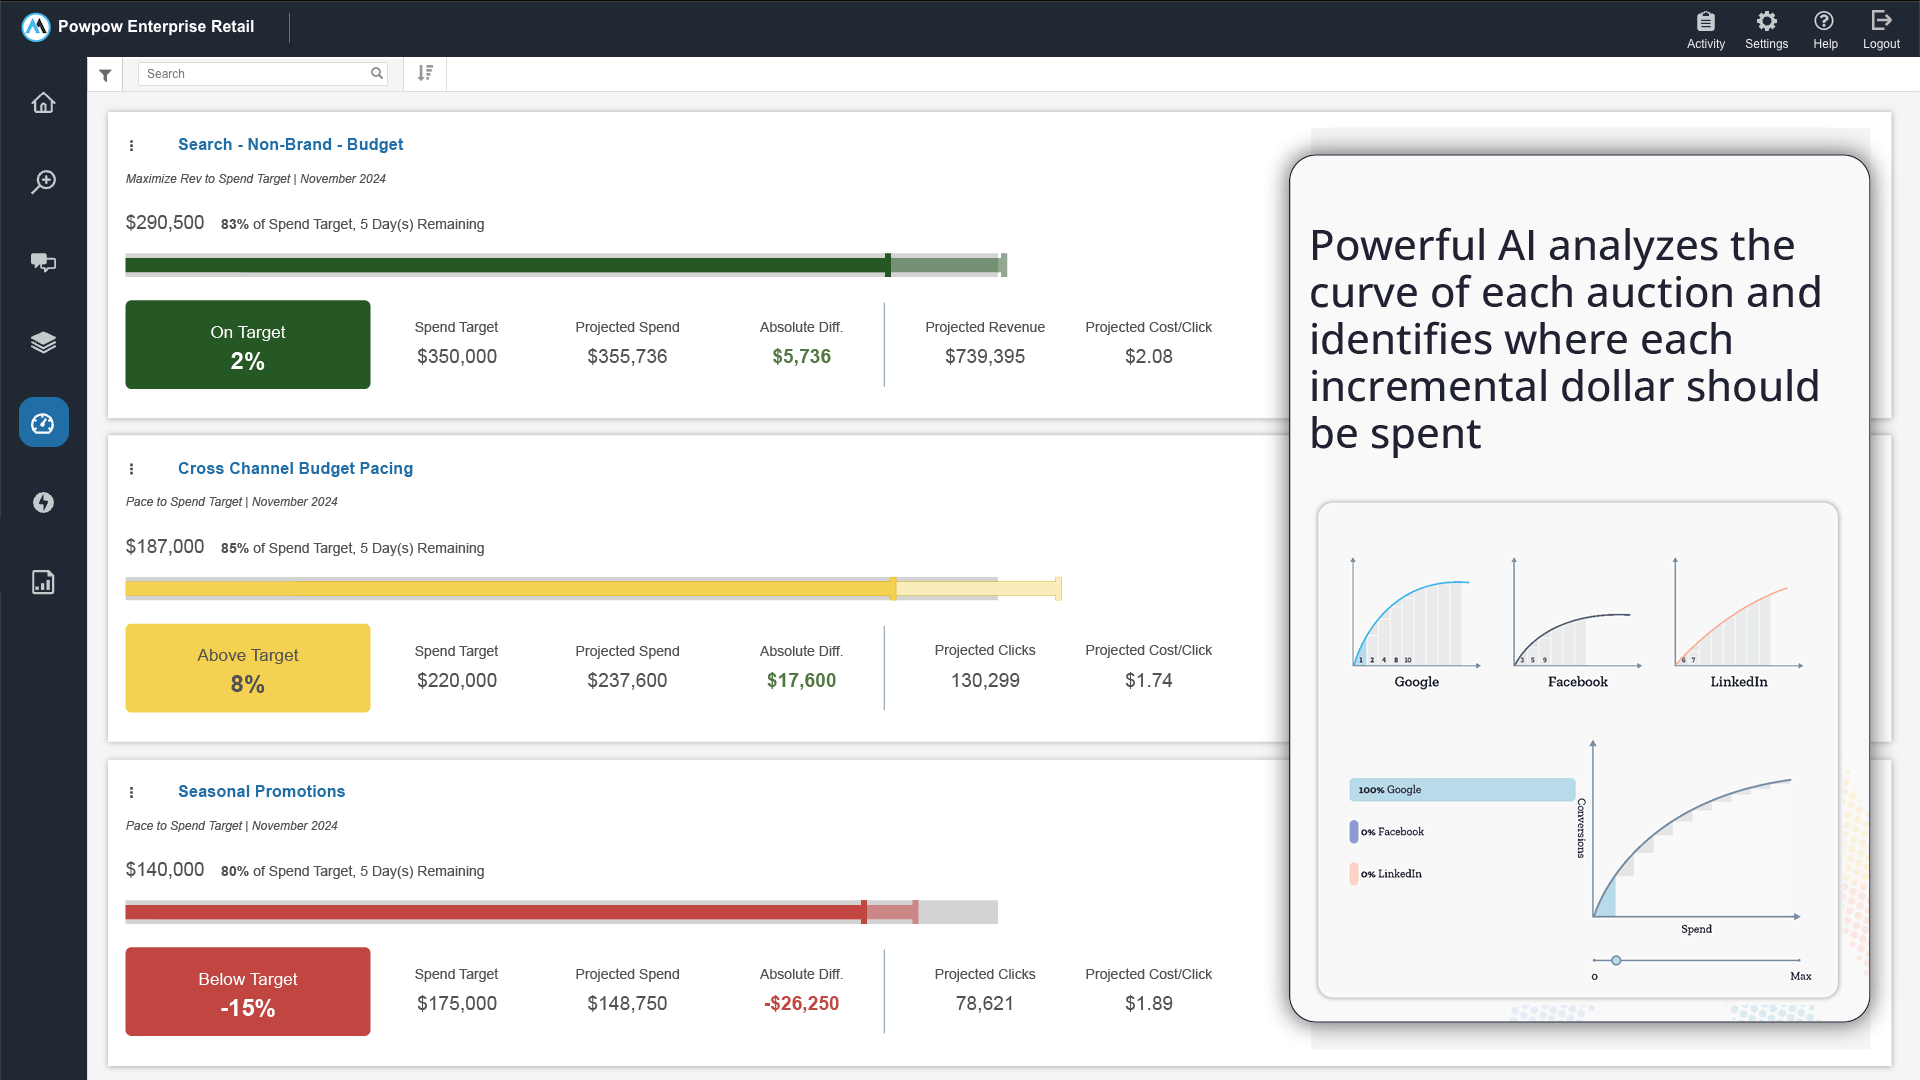Click the Help icon
Screen dimensions: 1920x1080
point(1825,30)
